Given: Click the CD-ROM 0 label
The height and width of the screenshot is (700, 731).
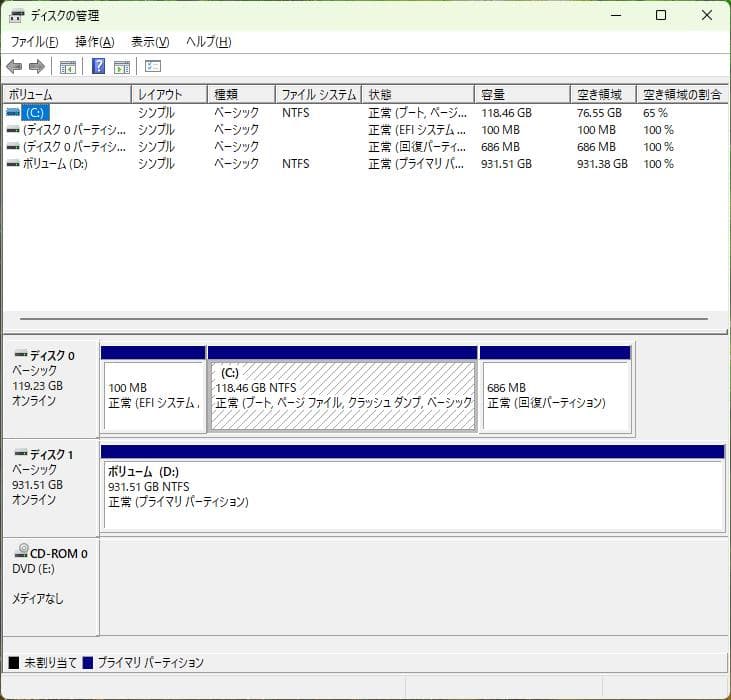Looking at the screenshot, I should 59,553.
